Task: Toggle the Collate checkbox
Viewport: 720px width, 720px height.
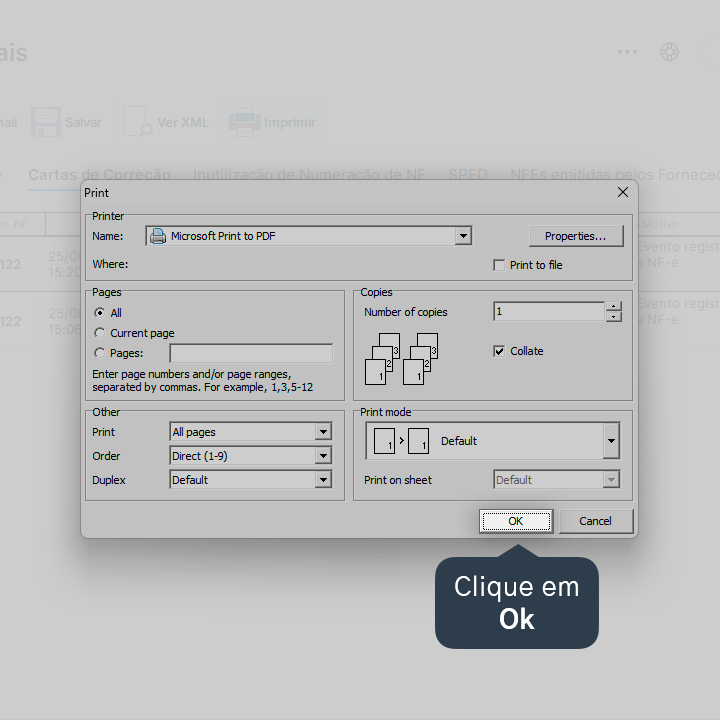Action: pos(499,351)
